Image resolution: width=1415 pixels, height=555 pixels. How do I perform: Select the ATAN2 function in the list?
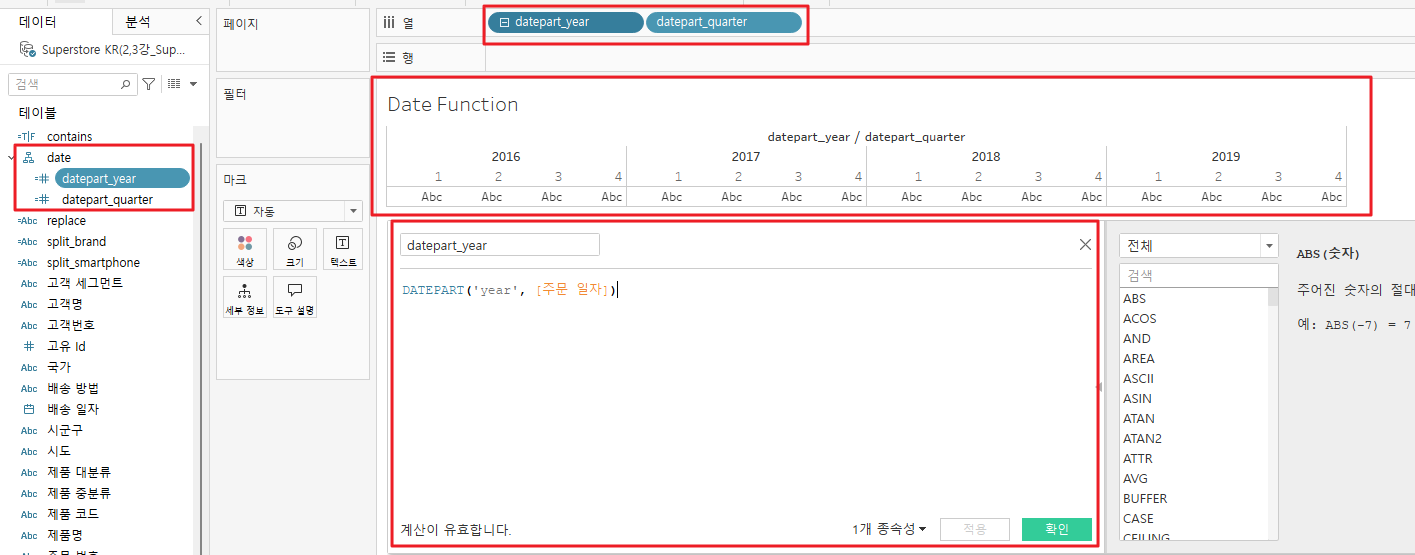1142,439
